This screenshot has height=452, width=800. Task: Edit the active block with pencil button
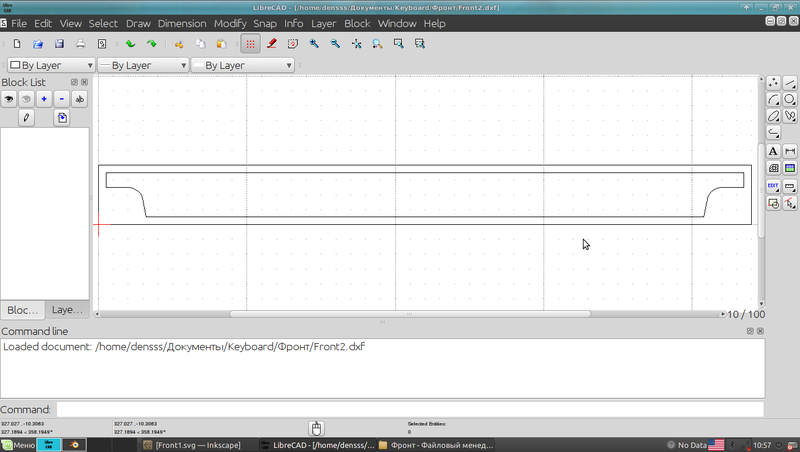[x=27, y=118]
